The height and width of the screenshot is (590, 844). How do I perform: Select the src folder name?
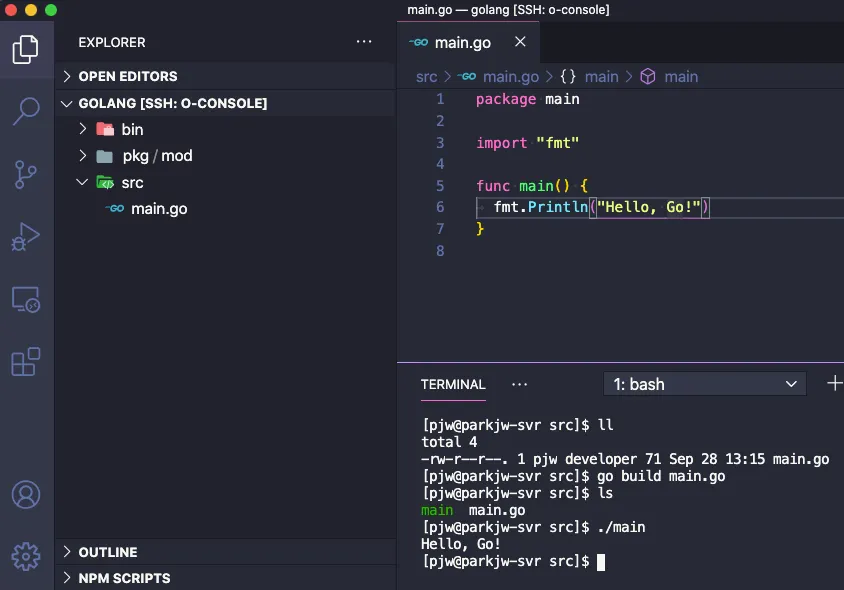pyautogui.click(x=132, y=183)
